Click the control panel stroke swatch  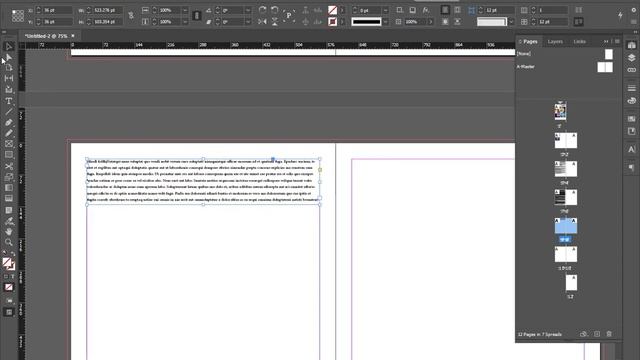coord(332,22)
